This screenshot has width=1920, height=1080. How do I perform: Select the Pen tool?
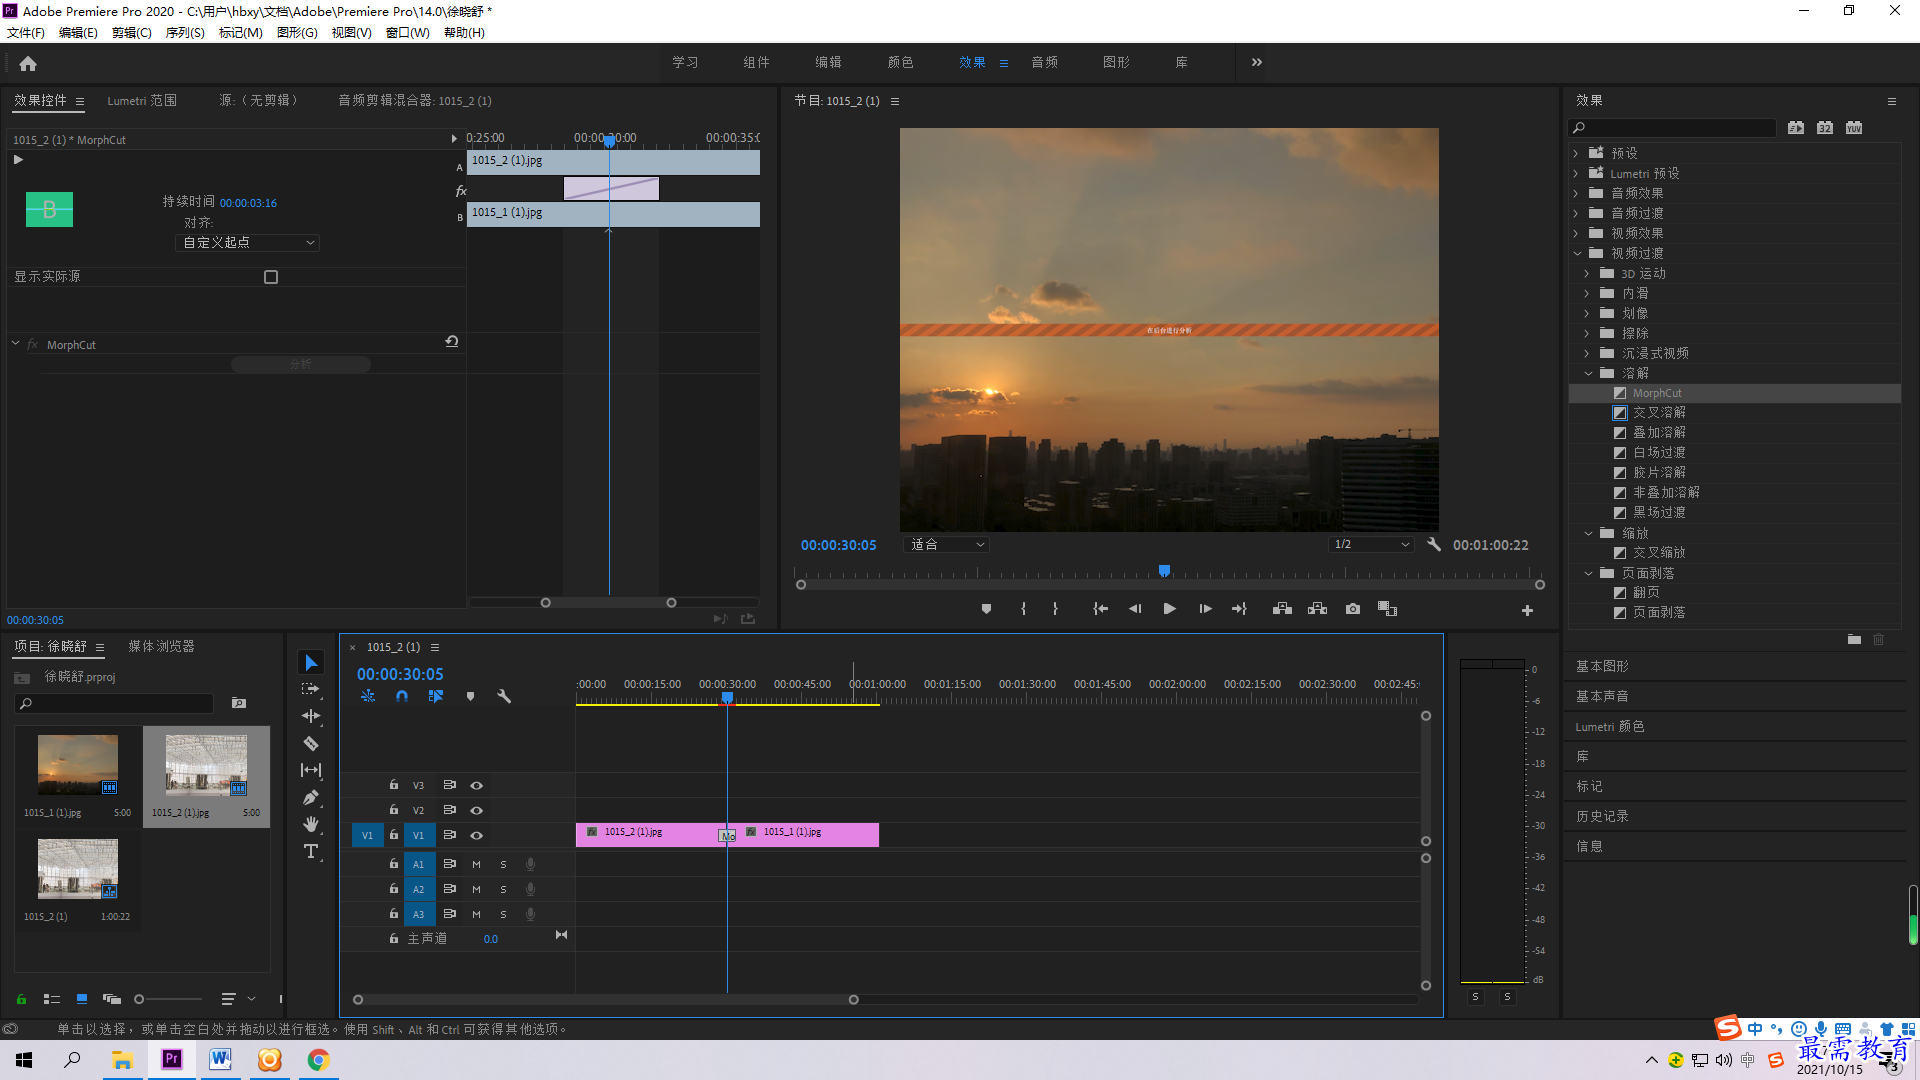pos(311,797)
